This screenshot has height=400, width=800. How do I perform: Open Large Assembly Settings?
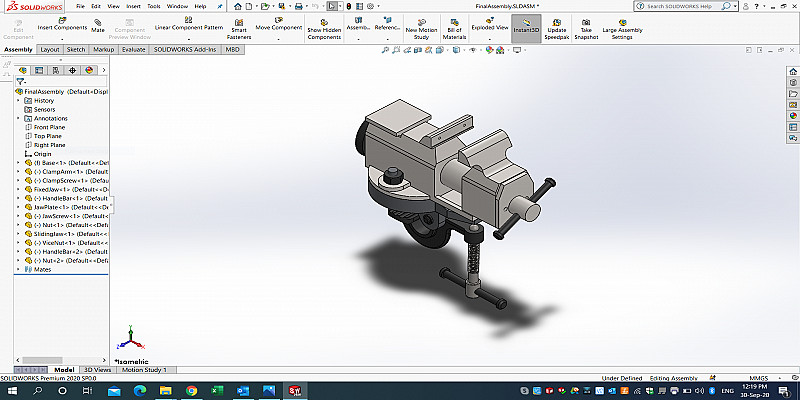point(622,21)
